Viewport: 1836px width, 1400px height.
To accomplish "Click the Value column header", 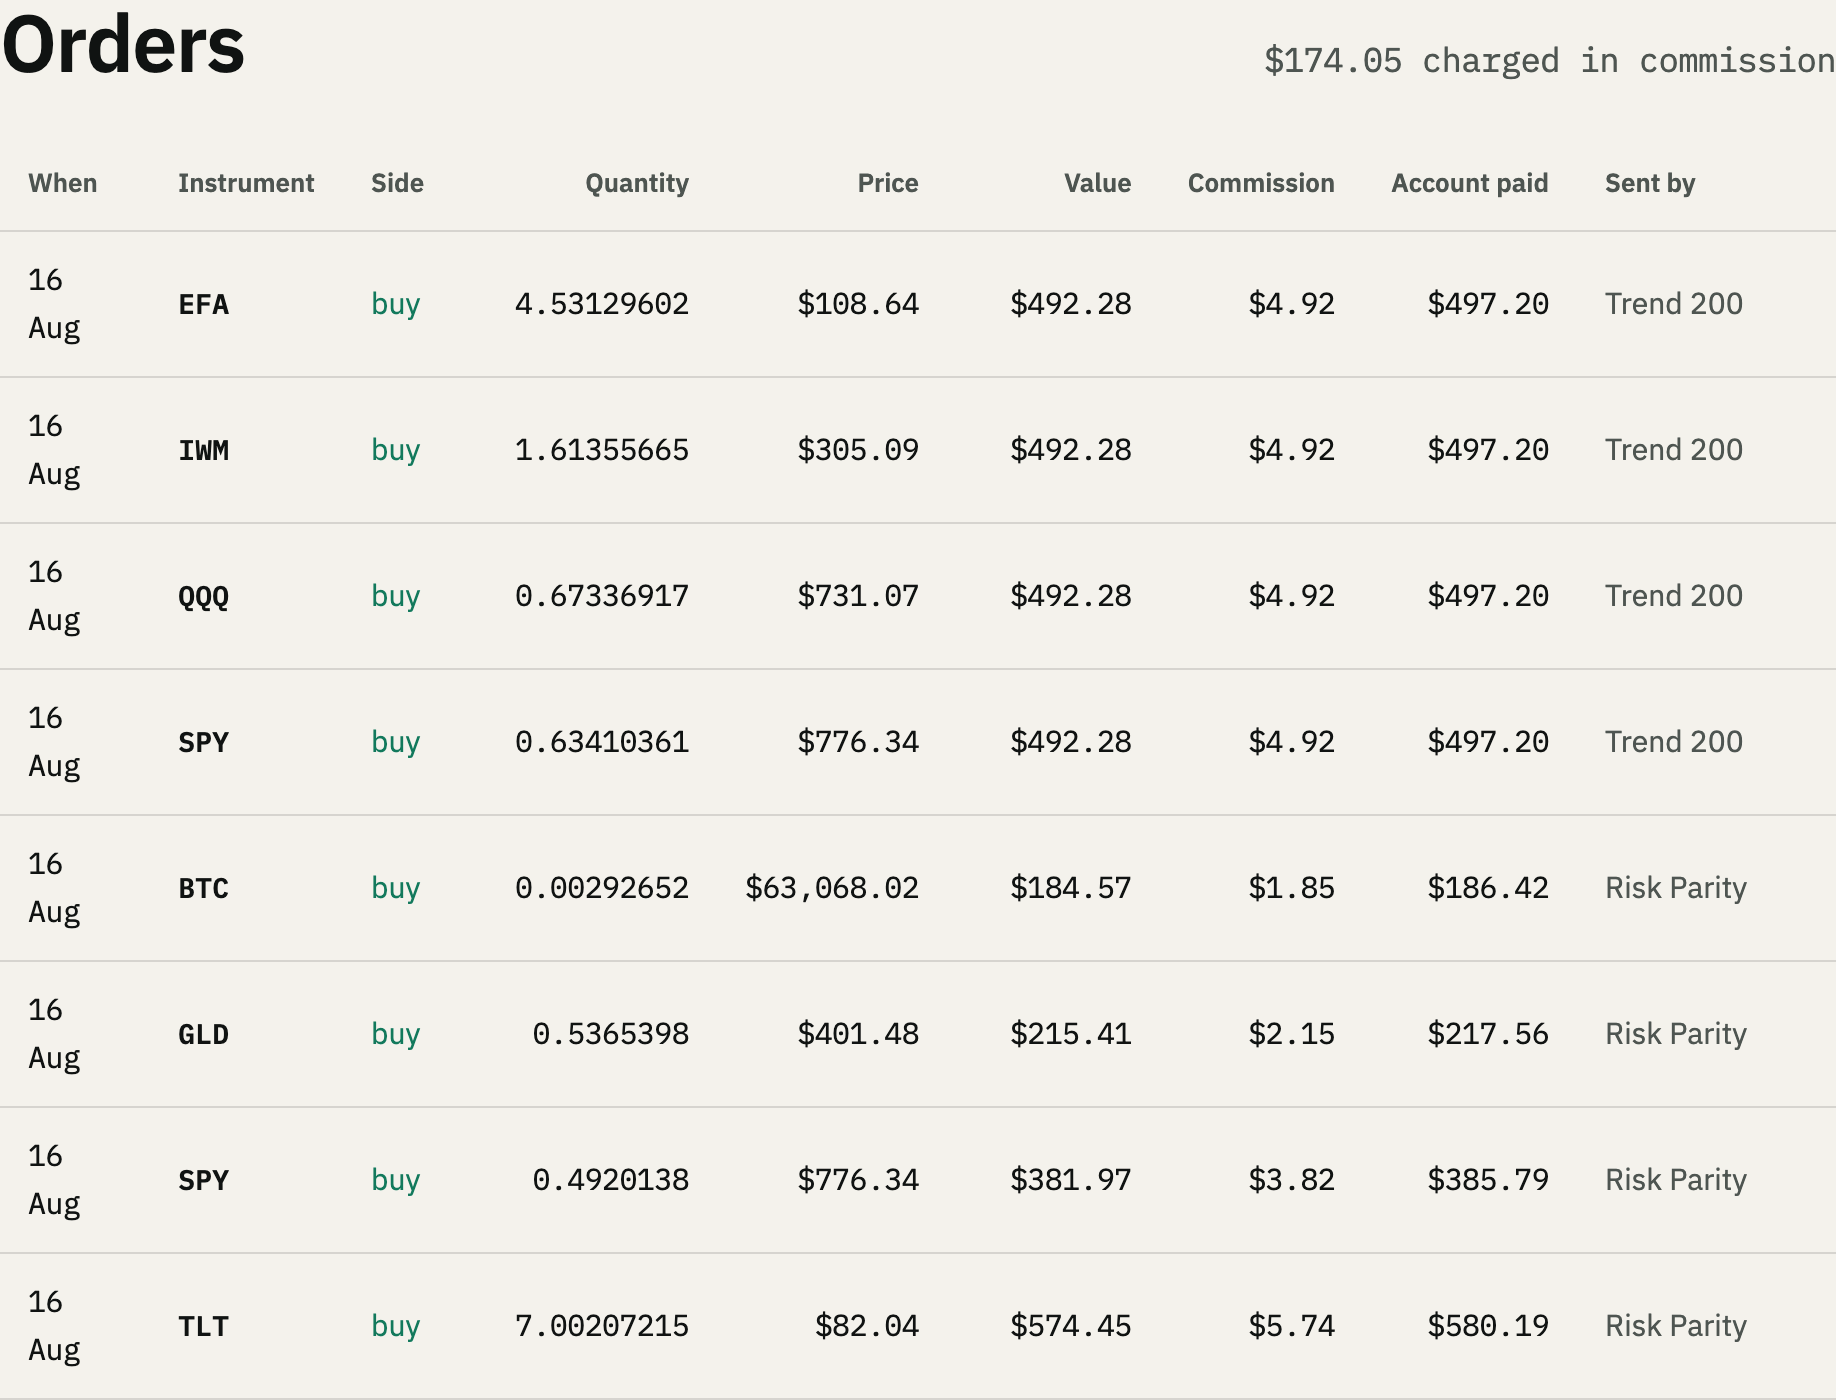I will click(1097, 183).
